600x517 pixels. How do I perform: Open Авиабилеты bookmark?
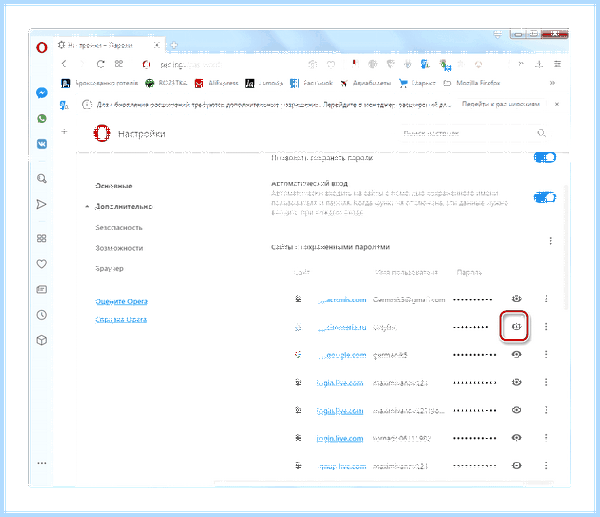(x=365, y=83)
